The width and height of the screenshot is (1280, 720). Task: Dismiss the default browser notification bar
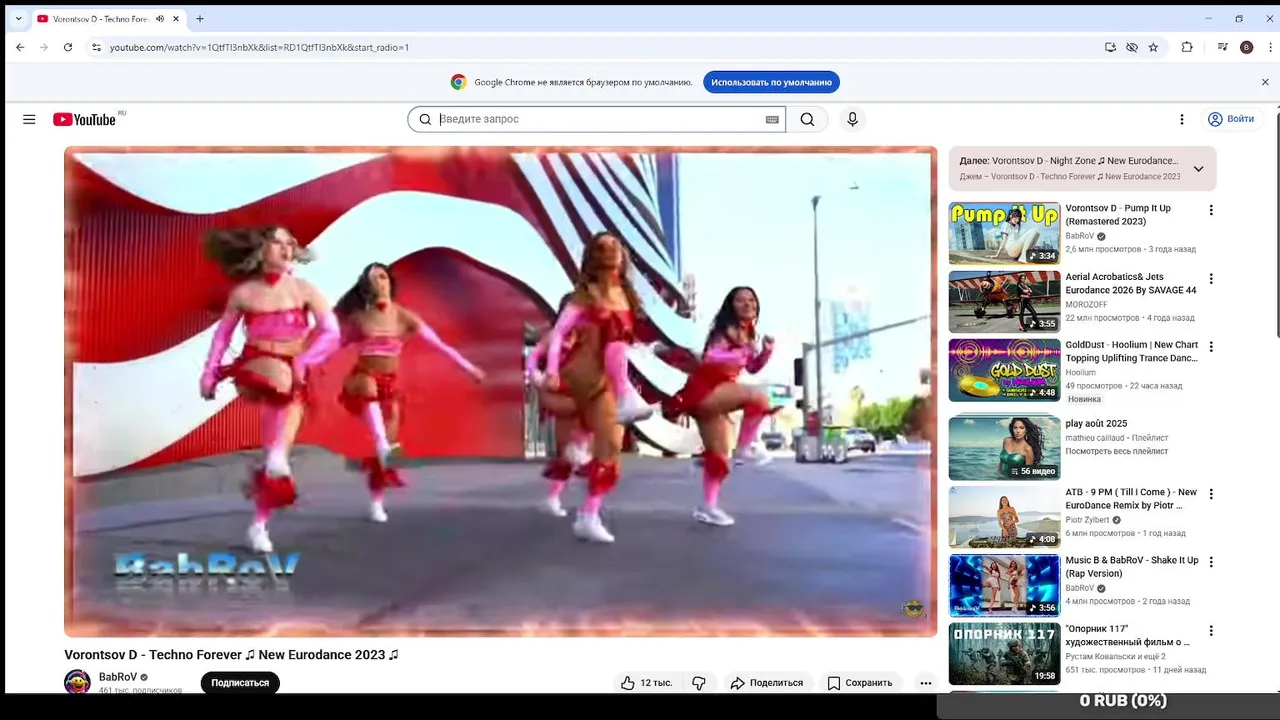[x=1265, y=82]
